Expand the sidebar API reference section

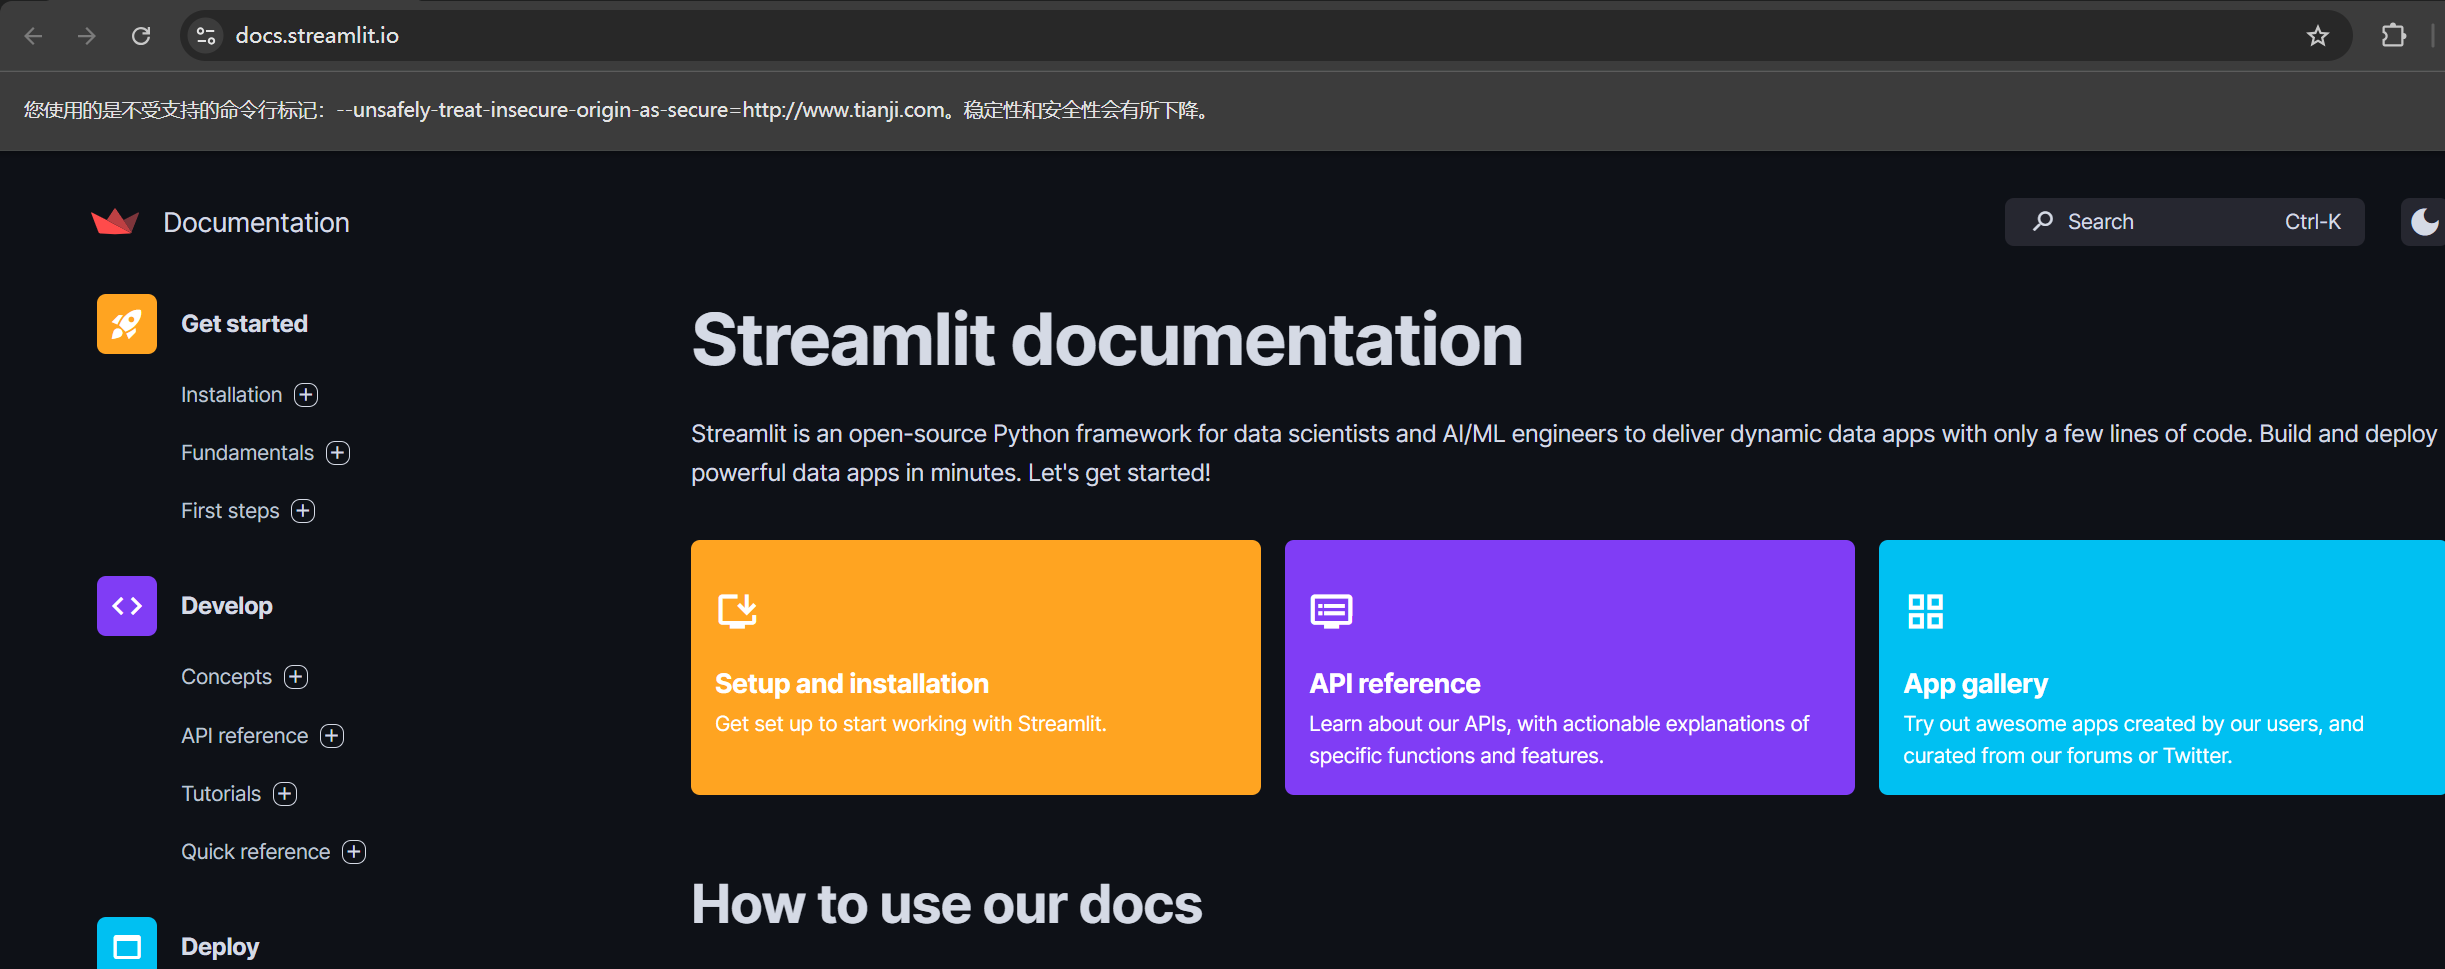click(332, 736)
